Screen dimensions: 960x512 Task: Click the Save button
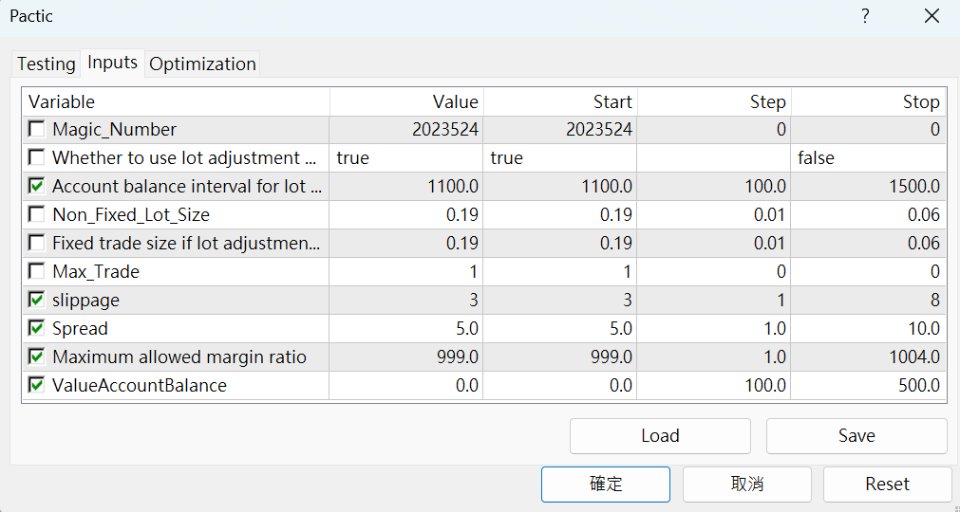[857, 435]
